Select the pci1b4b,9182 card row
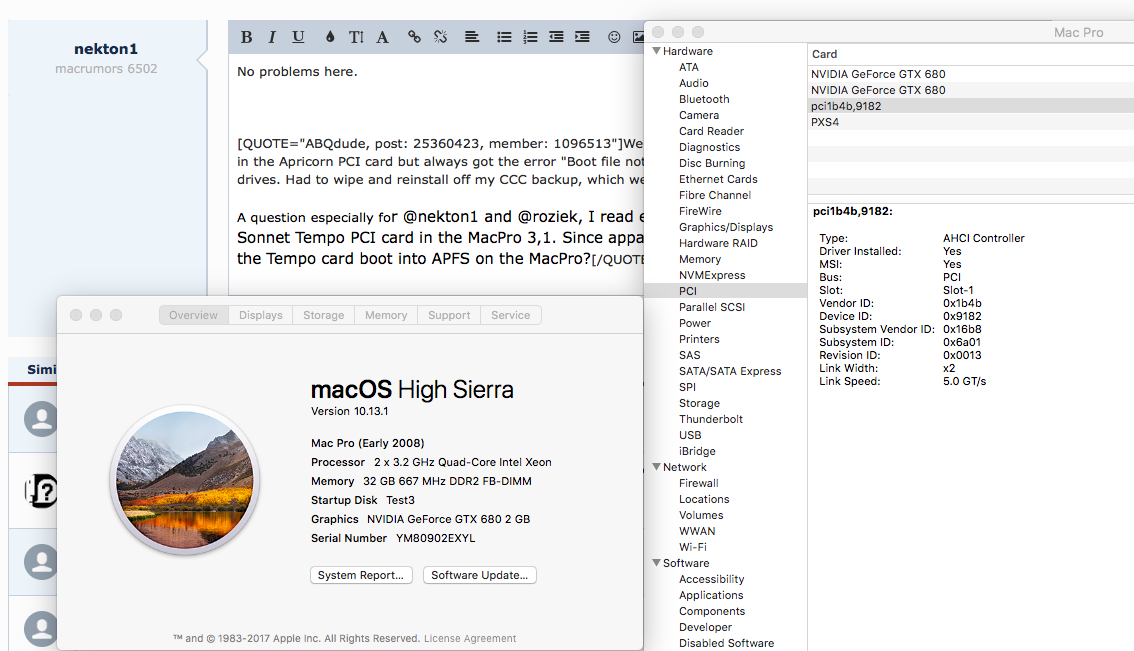 [x=971, y=106]
